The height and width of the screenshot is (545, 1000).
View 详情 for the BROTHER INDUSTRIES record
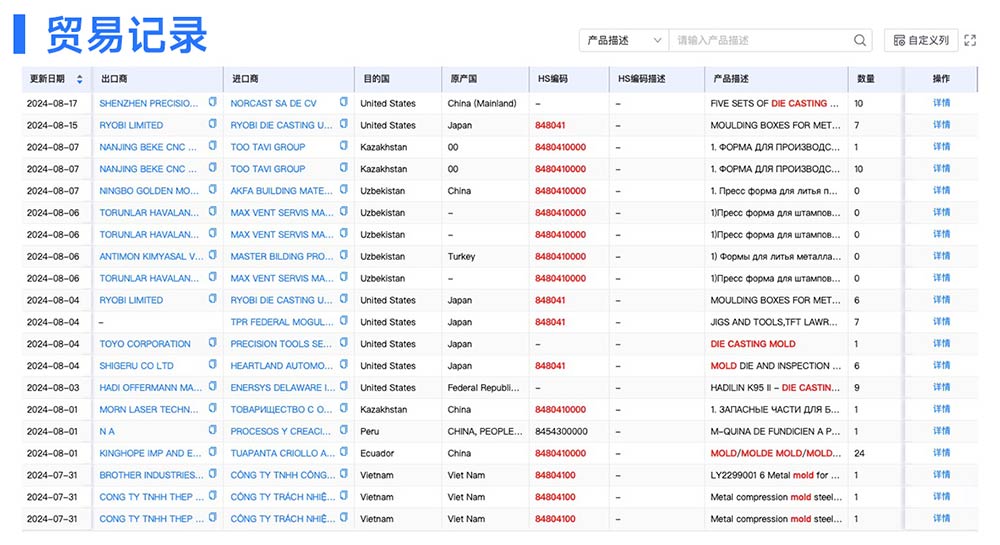[941, 474]
